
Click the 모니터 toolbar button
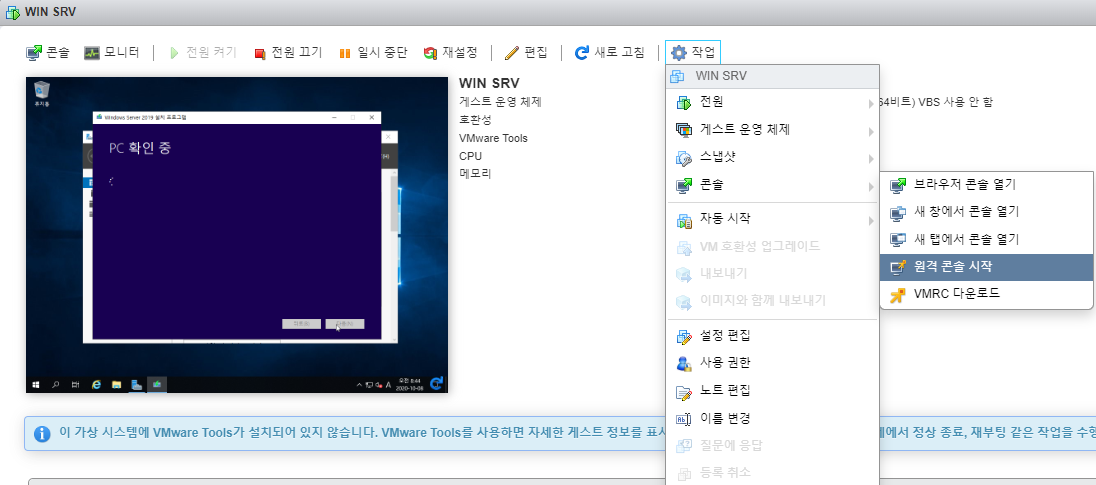click(x=112, y=52)
